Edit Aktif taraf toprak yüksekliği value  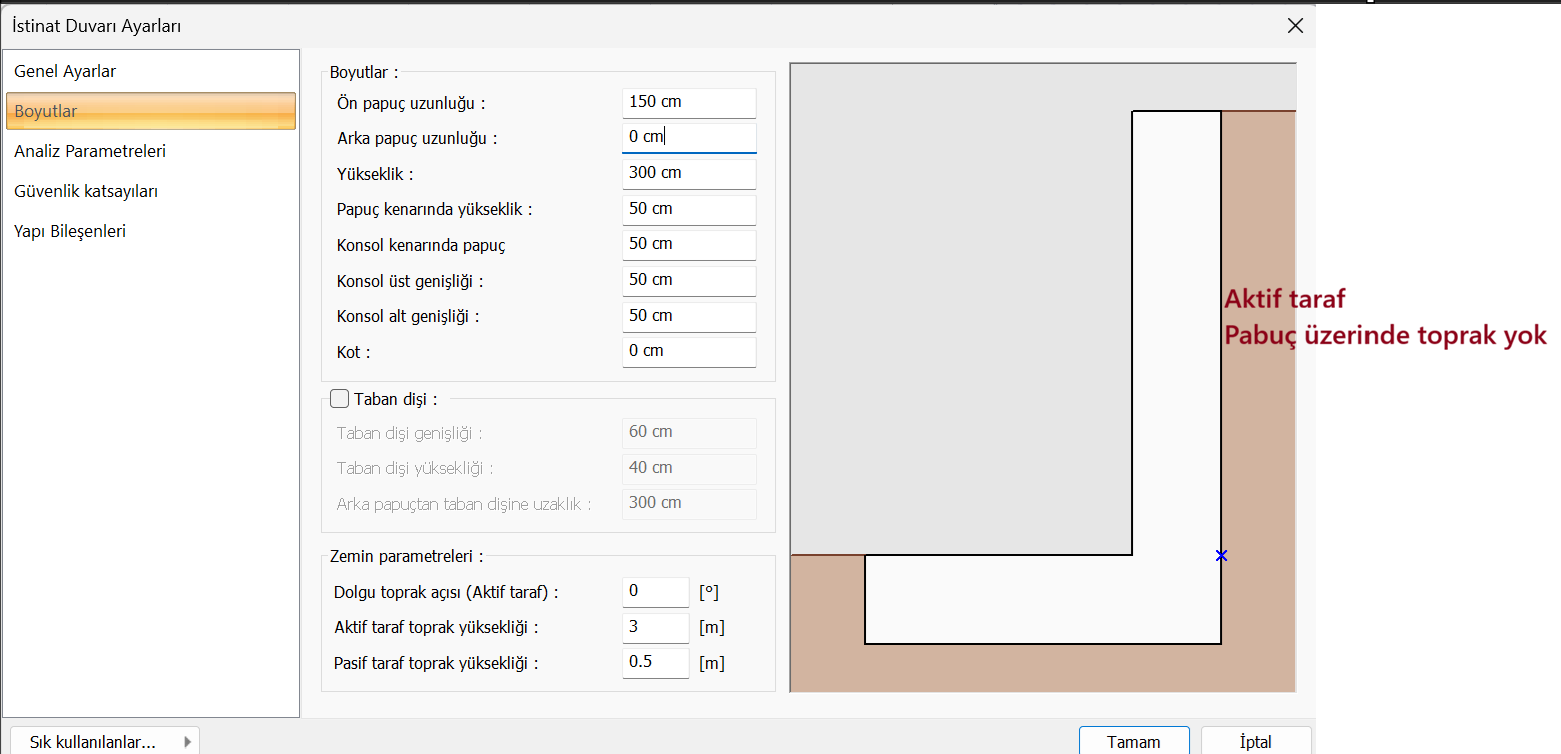656,628
